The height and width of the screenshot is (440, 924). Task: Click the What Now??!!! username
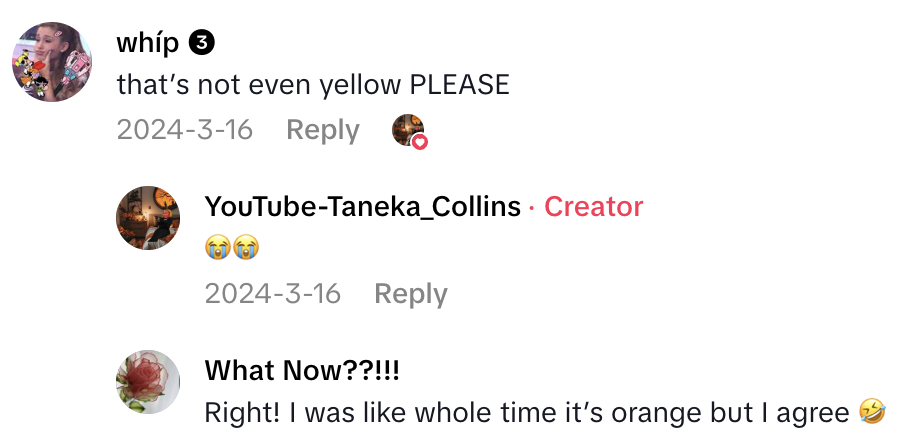click(302, 370)
